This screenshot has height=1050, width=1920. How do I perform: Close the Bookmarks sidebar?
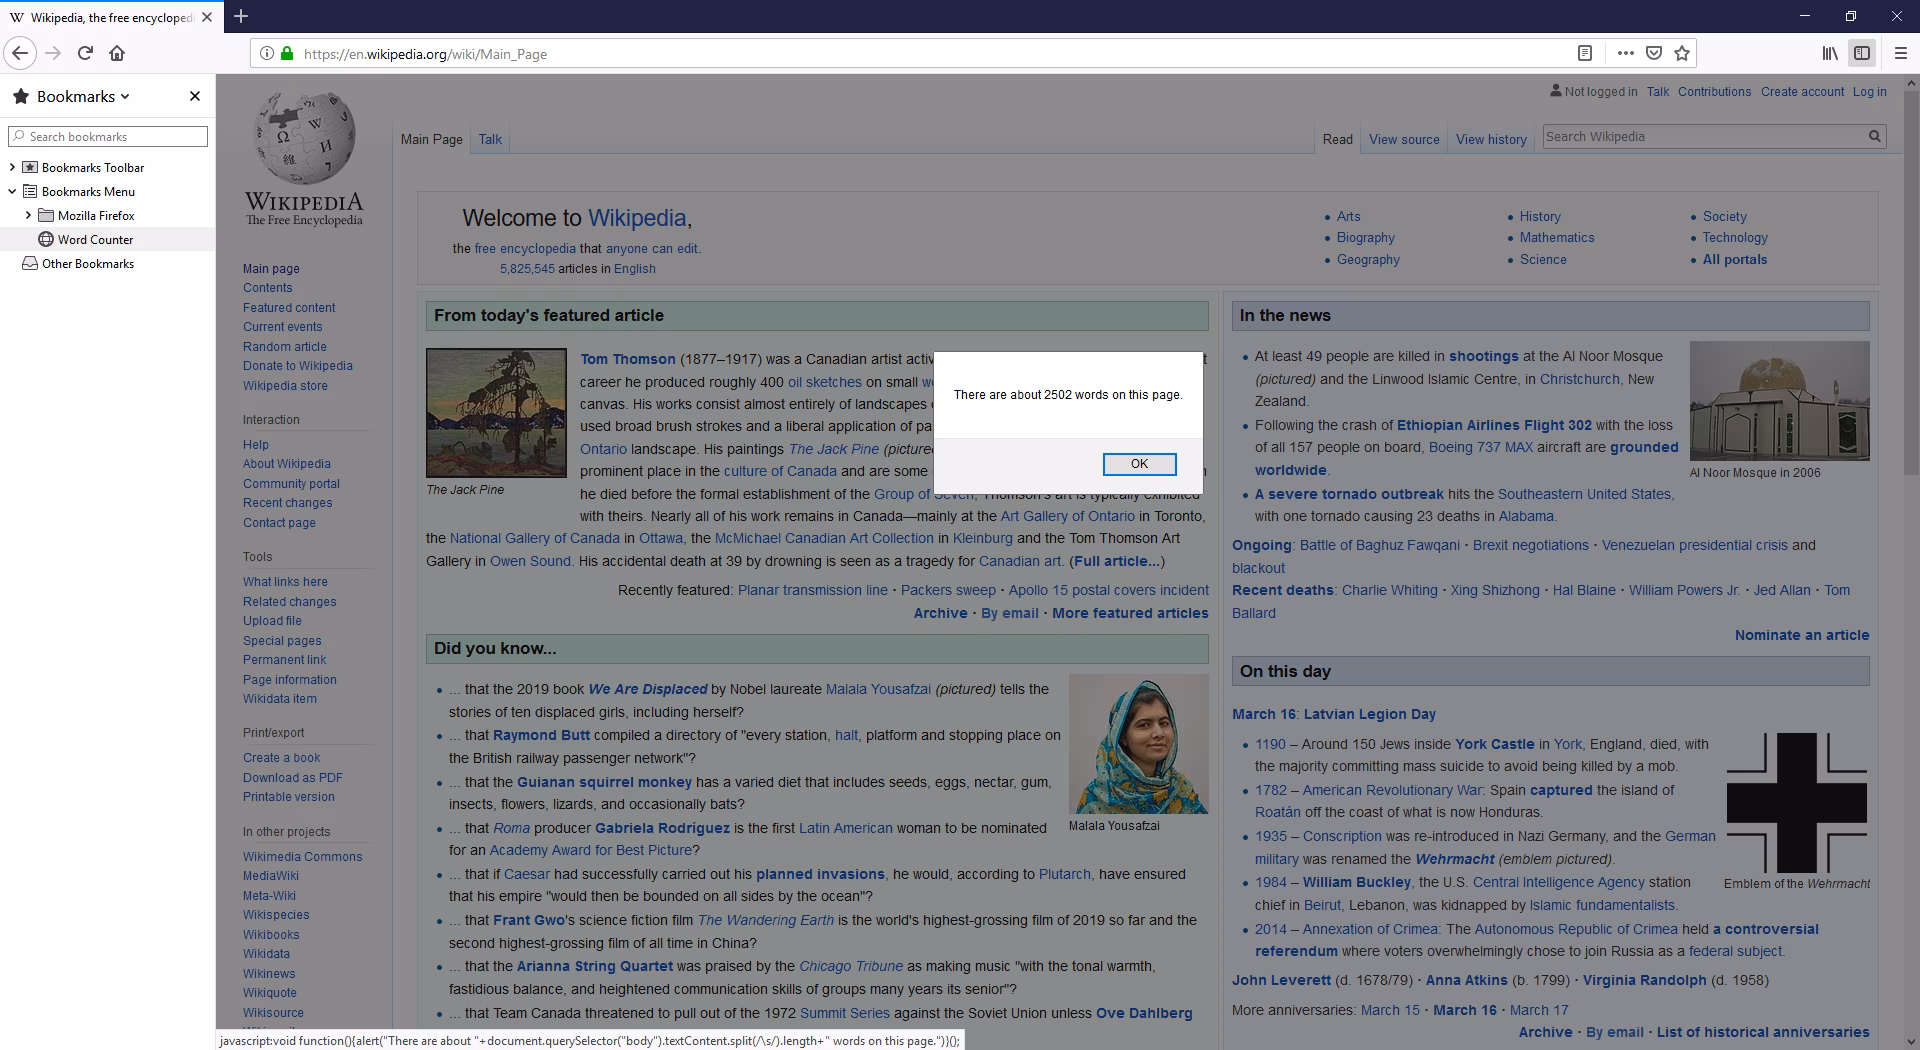[x=195, y=96]
